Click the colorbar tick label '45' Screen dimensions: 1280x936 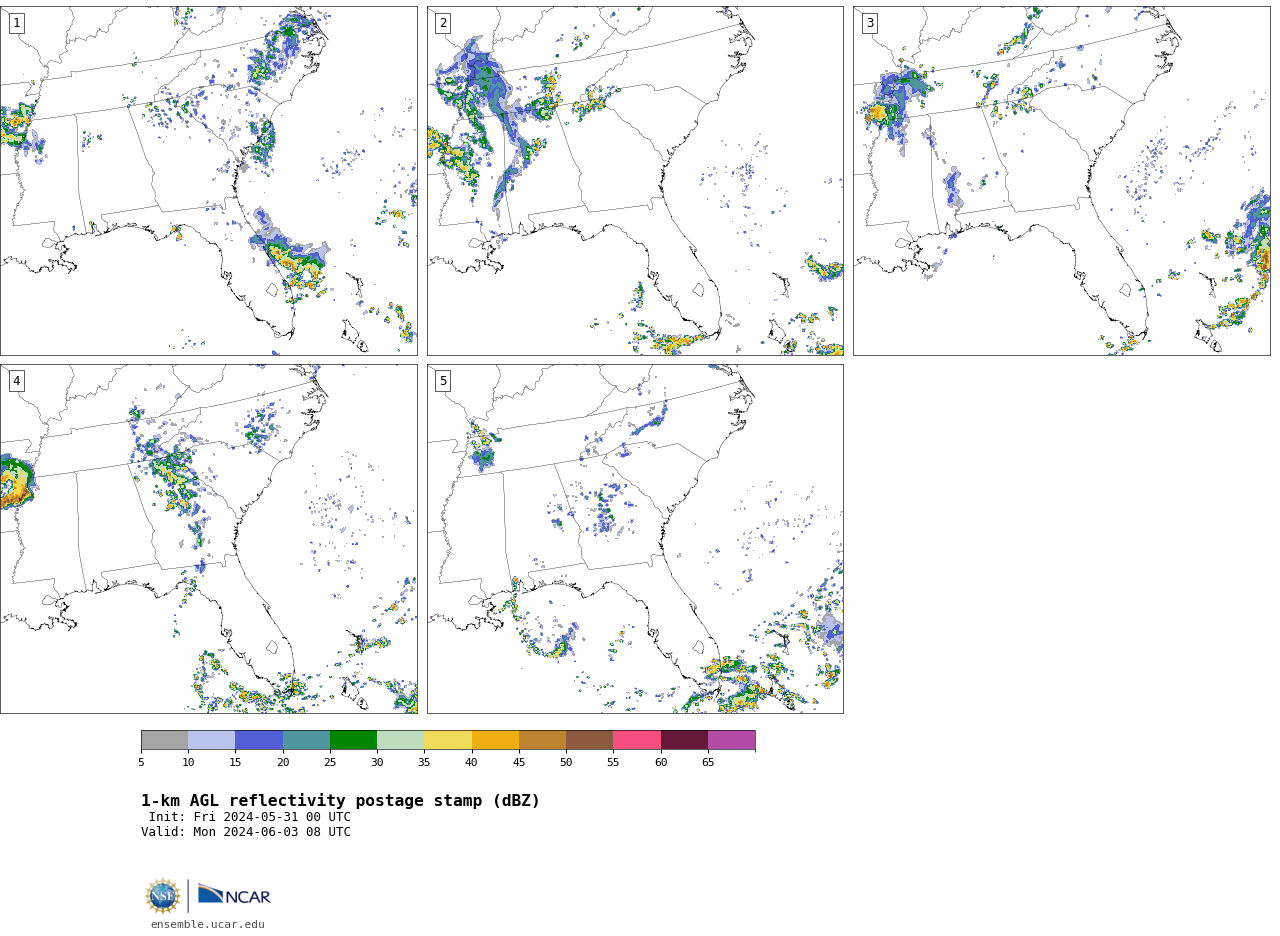coord(519,763)
